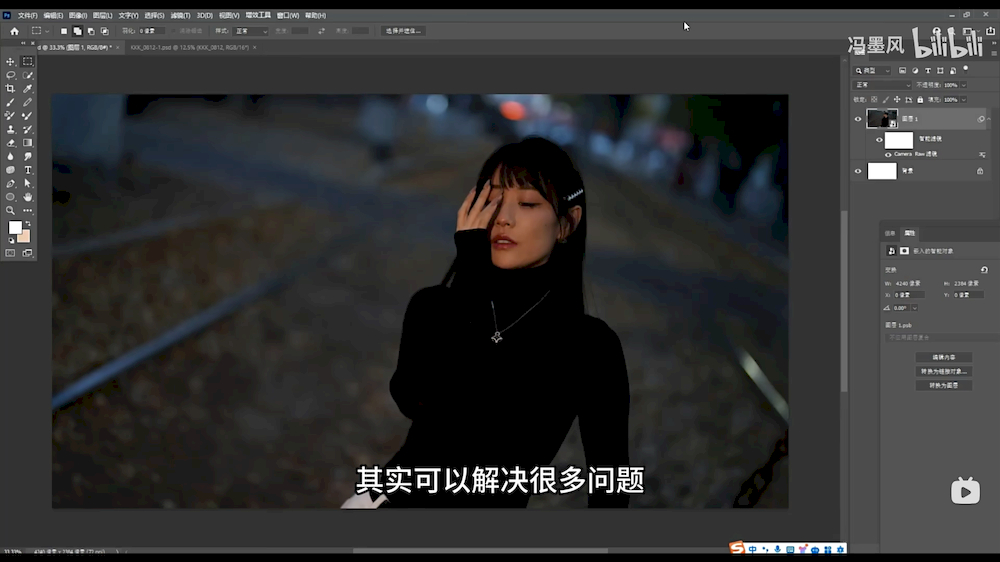The width and height of the screenshot is (1000, 562).
Task: Click the Home icon in options bar
Action: 14,31
